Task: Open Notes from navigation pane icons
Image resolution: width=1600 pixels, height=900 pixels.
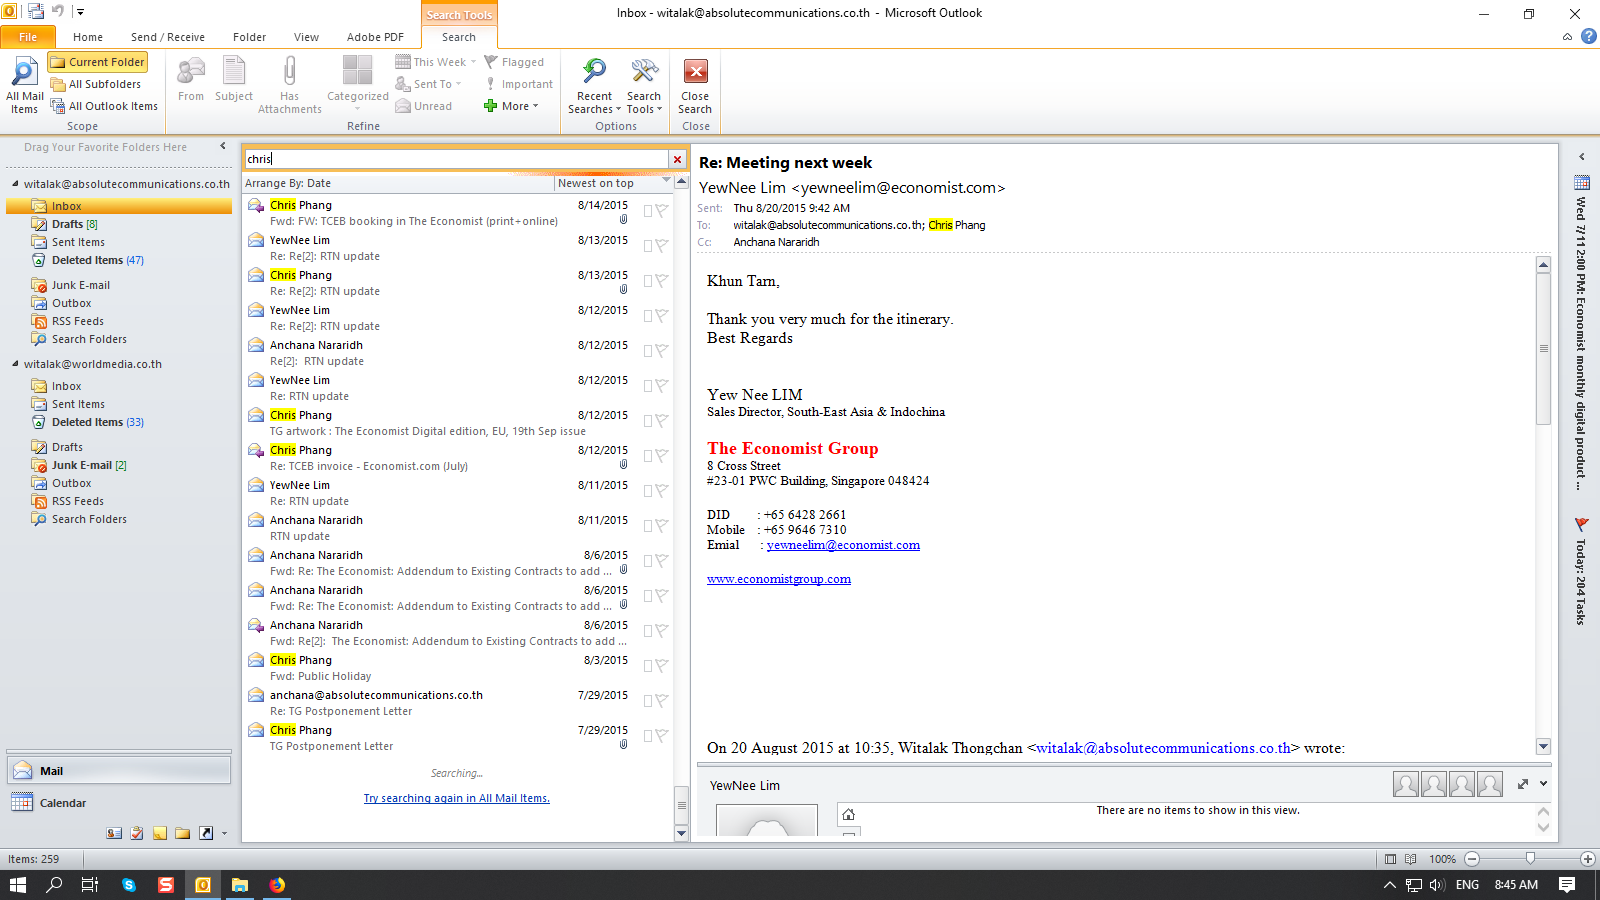Action: [x=160, y=833]
